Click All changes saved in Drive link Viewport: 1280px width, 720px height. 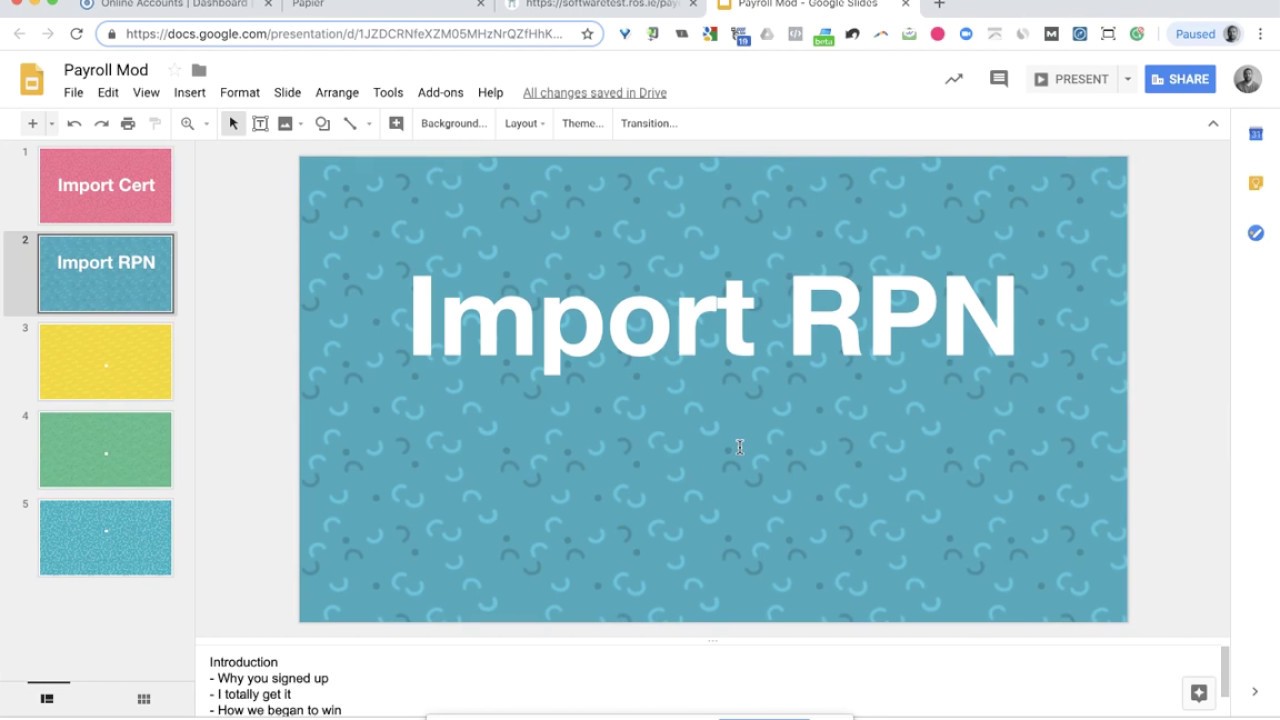595,92
